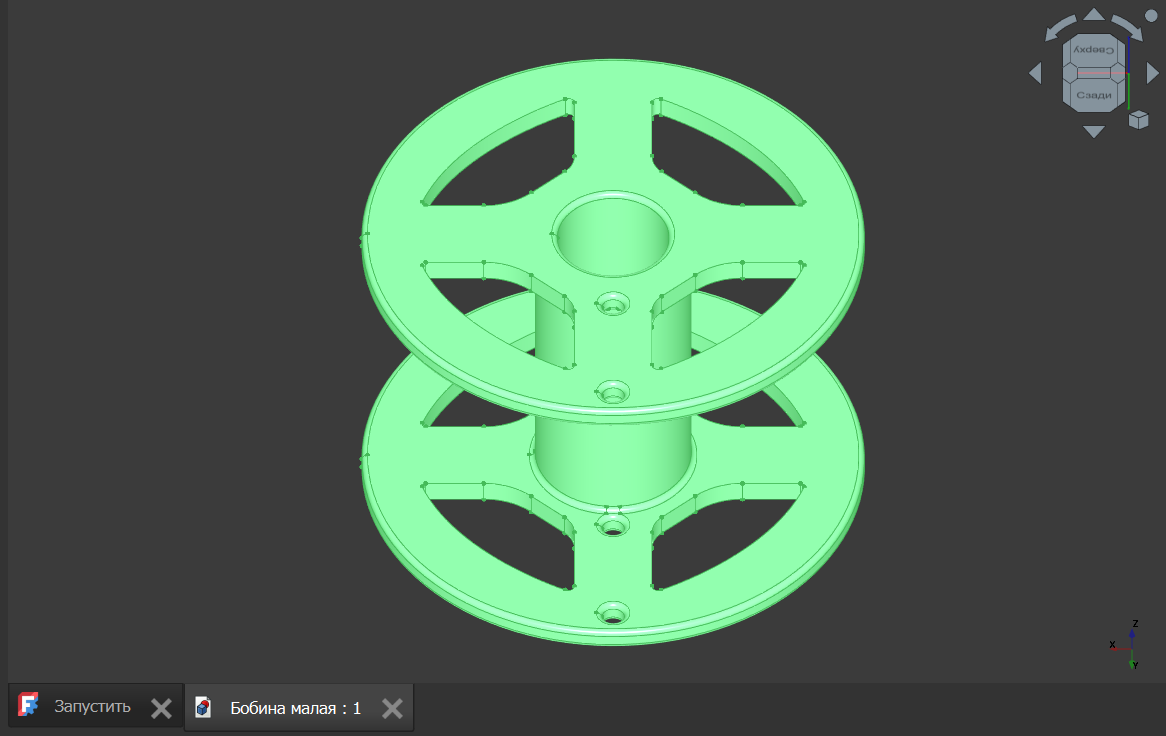Switch to the "Бобина малая : 1" tab
Image resolution: width=1166 pixels, height=736 pixels.
pyautogui.click(x=295, y=708)
